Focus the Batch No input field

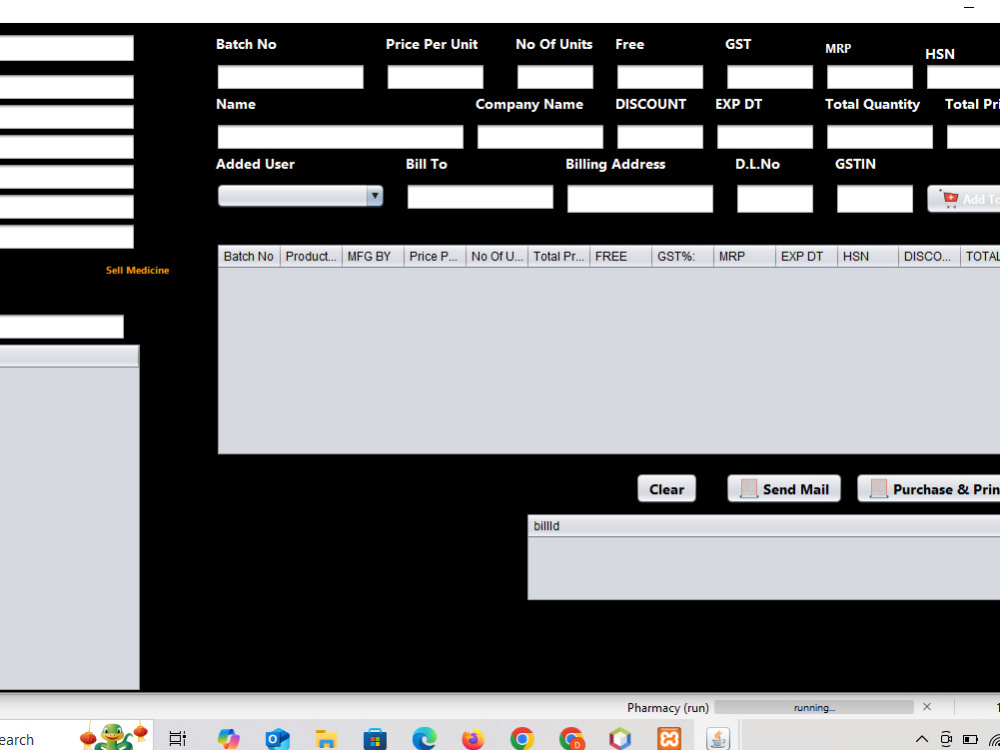point(290,77)
